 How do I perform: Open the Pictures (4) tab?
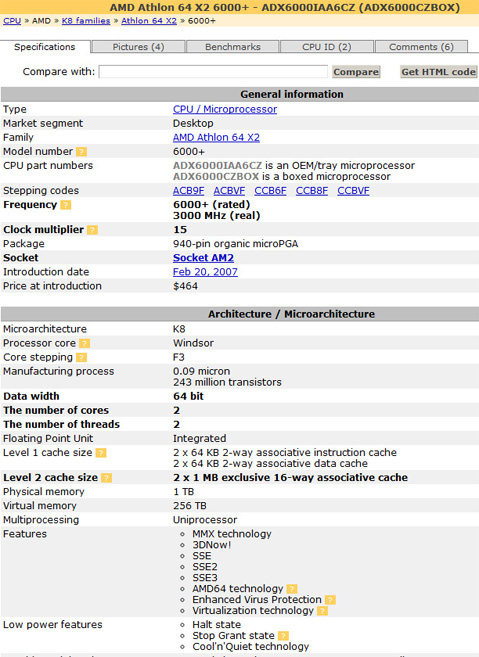pyautogui.click(x=138, y=47)
